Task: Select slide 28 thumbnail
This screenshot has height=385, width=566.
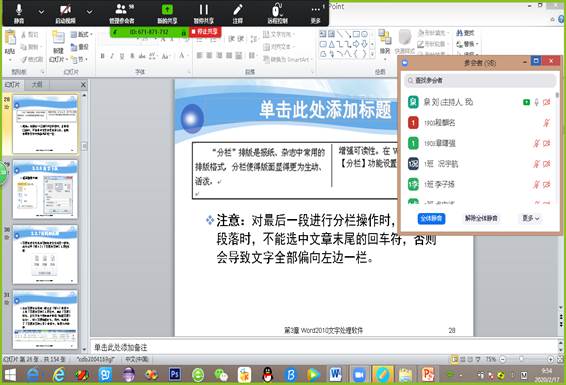Action: pyautogui.click(x=45, y=124)
